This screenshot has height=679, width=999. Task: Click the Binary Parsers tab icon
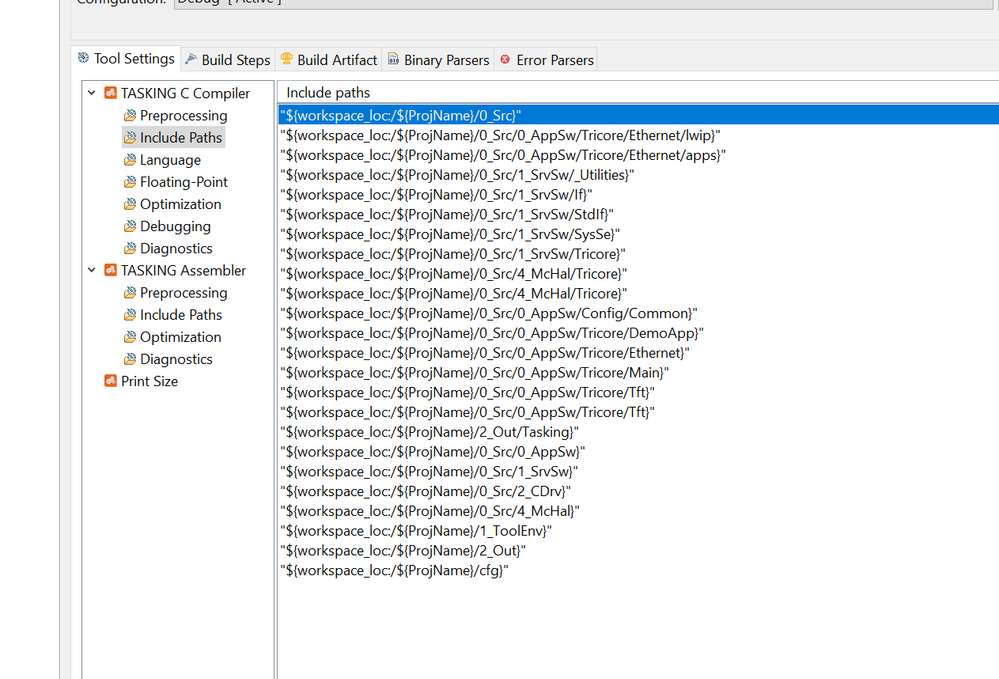tap(393, 60)
